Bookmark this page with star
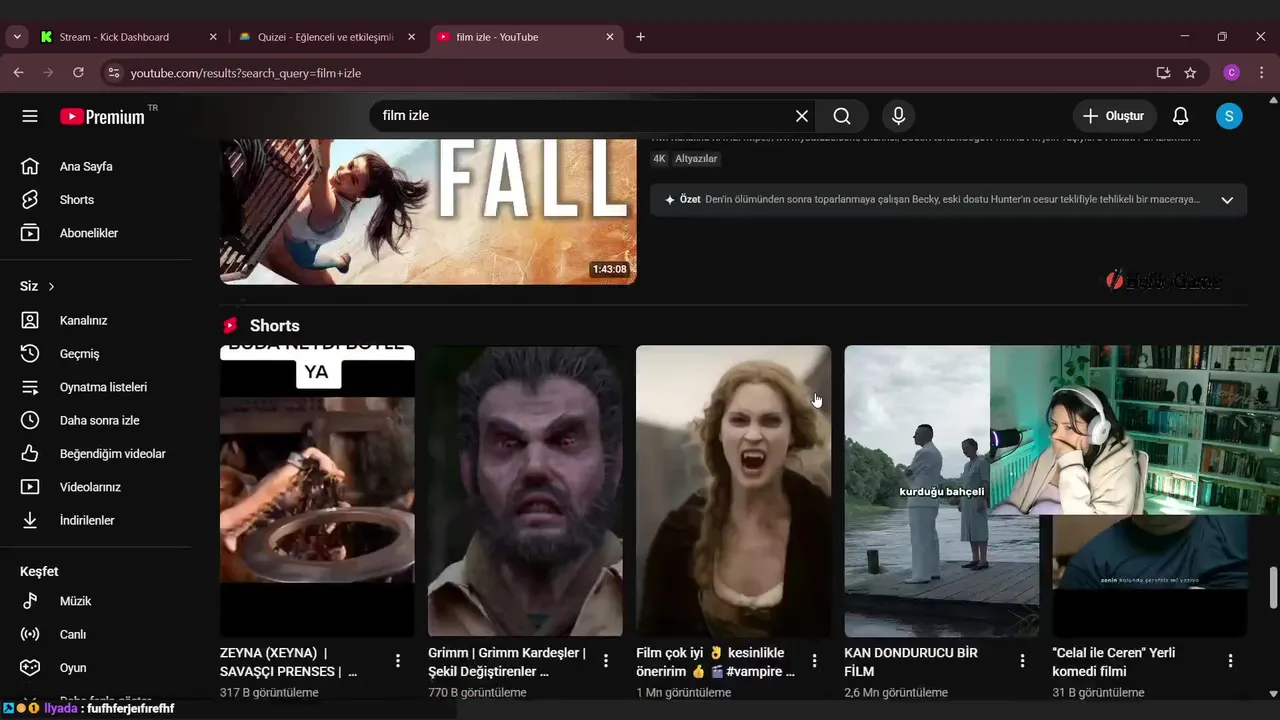The width and height of the screenshot is (1280, 720). (1190, 73)
